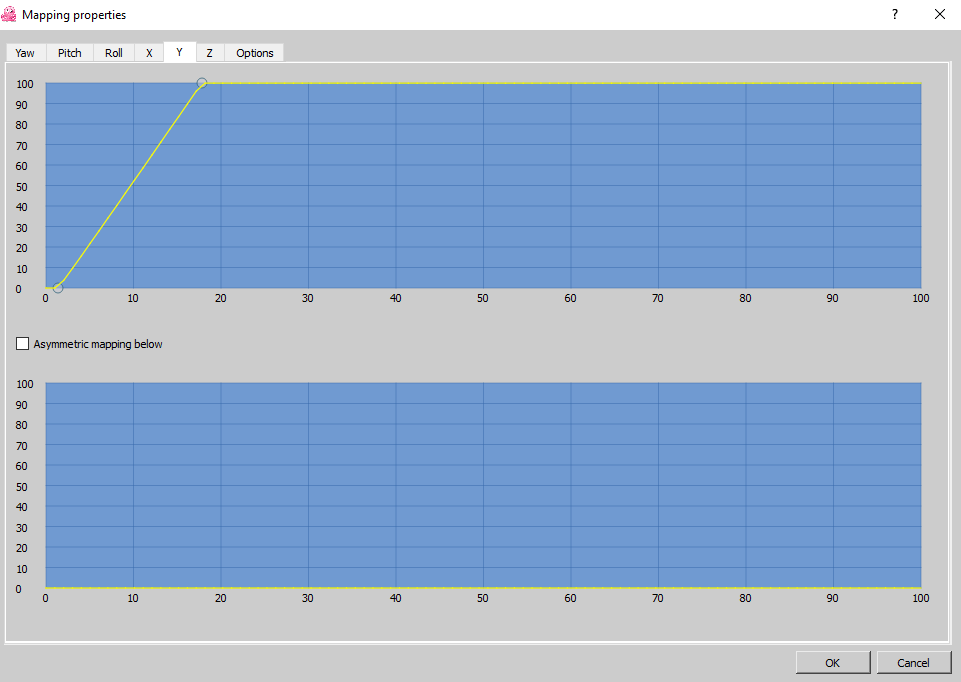The height and width of the screenshot is (682, 961).
Task: Select the lower curve control point near zero
Action: 58,288
